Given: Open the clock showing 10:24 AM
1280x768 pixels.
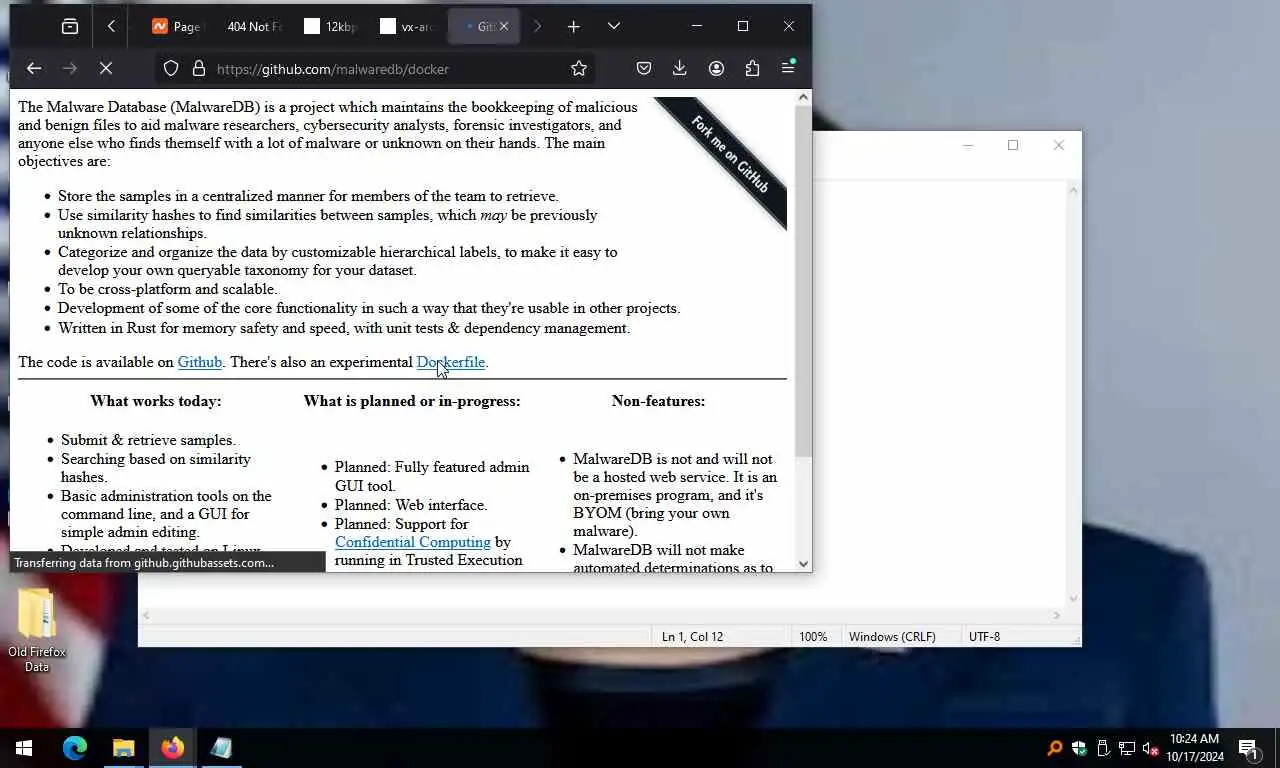Looking at the screenshot, I should [x=1194, y=748].
